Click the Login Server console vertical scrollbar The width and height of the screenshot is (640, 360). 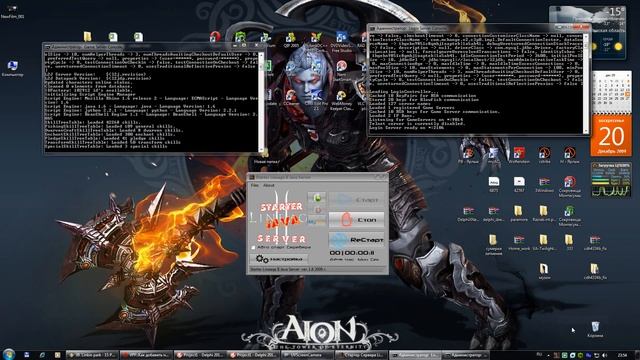click(x=586, y=84)
